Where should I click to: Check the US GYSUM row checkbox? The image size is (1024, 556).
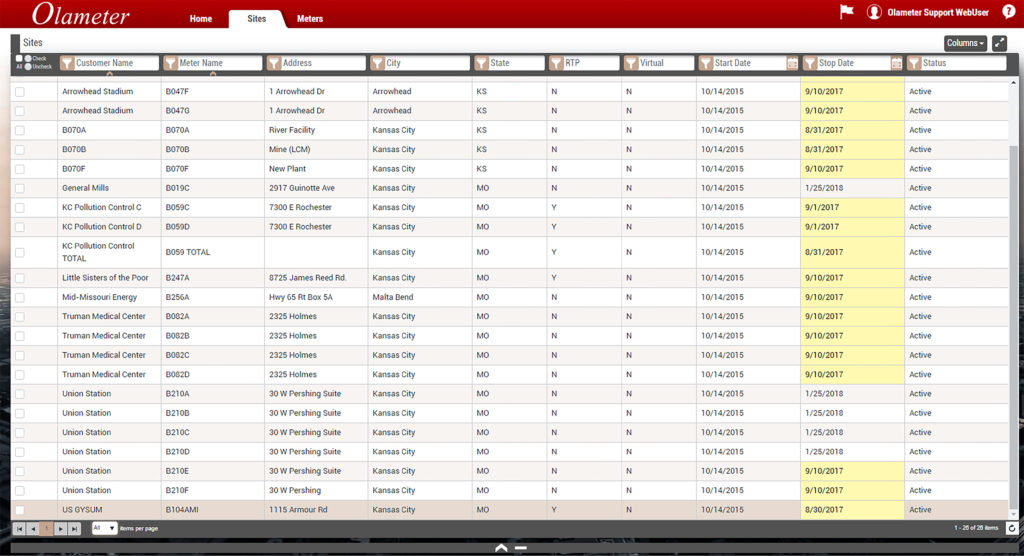pos(20,510)
